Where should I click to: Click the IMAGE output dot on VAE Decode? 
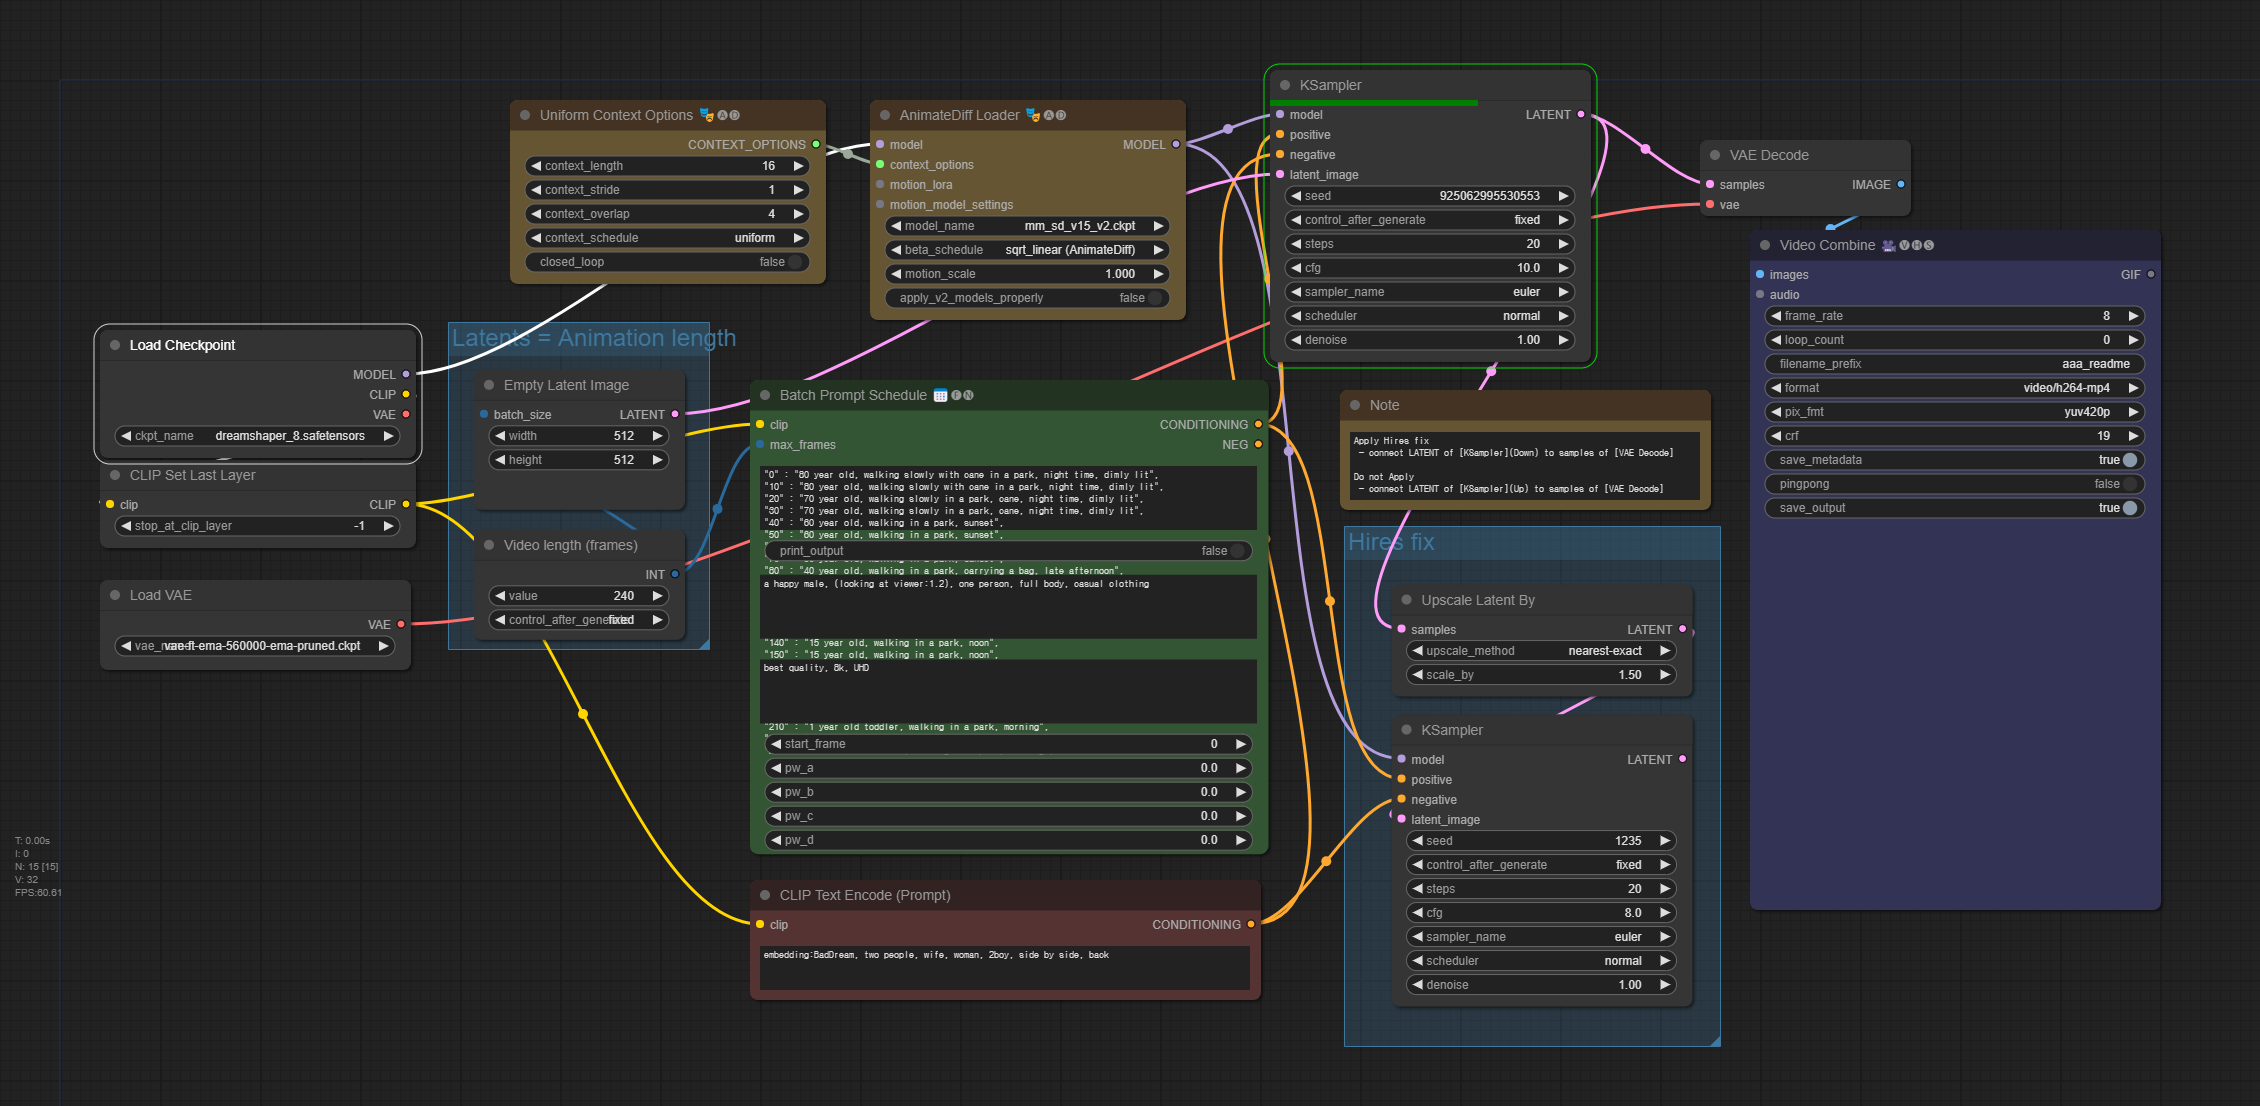(x=1901, y=184)
